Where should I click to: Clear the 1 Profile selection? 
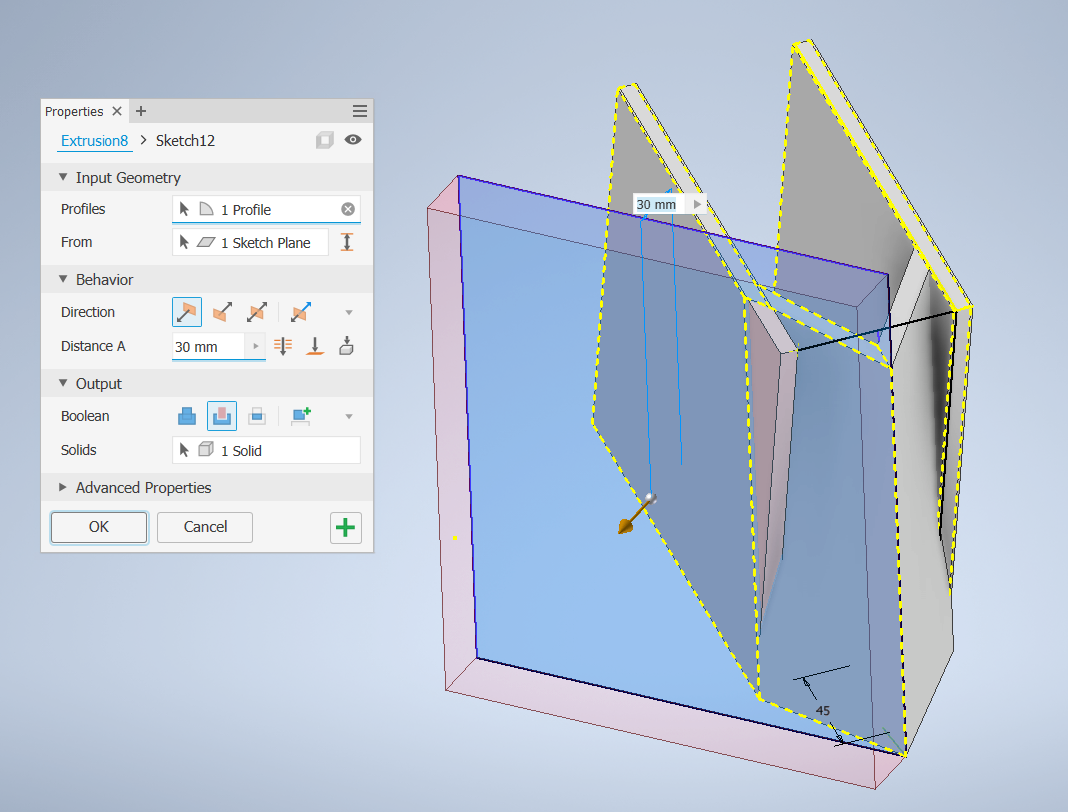(x=348, y=209)
